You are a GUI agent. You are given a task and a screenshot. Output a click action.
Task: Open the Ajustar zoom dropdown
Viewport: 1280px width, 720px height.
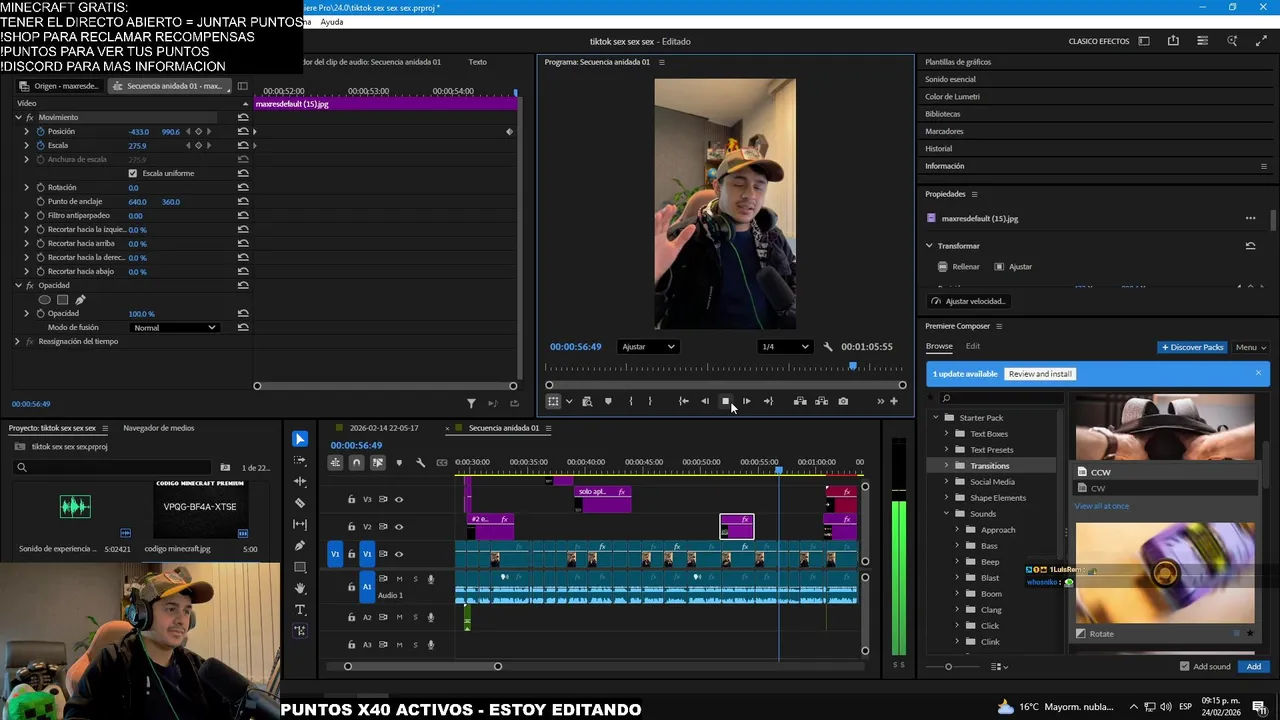point(648,347)
